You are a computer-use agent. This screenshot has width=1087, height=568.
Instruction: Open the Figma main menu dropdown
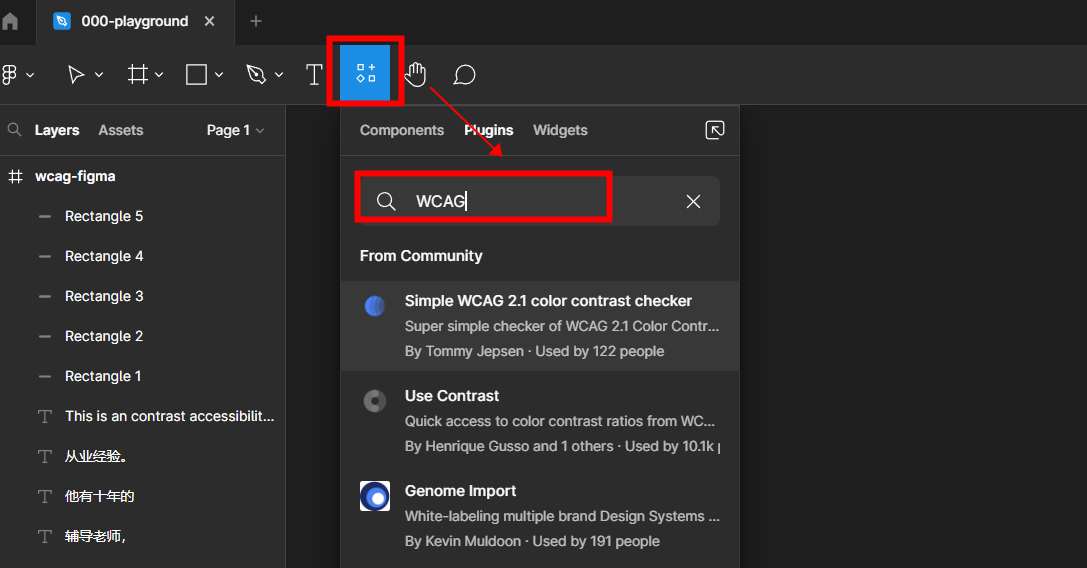[18, 75]
